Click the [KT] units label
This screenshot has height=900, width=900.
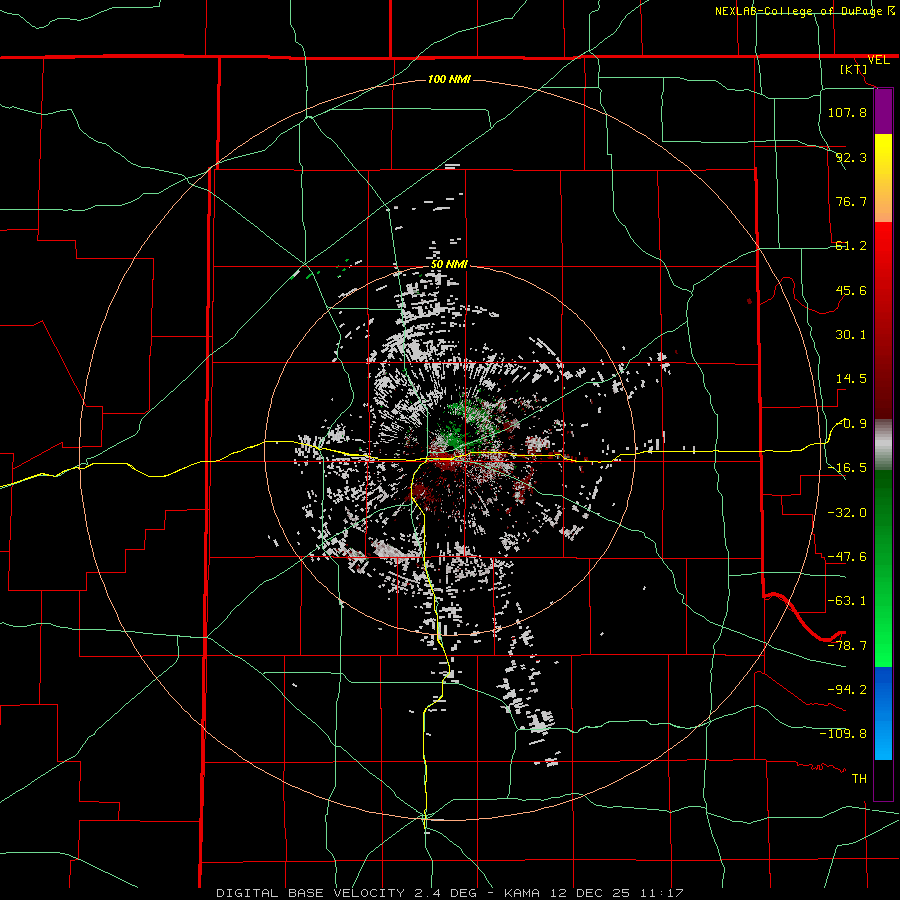(x=854, y=69)
